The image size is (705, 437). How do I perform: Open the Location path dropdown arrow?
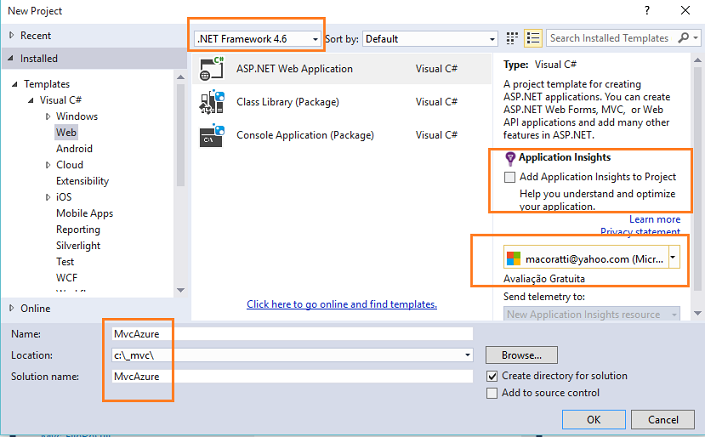pyautogui.click(x=468, y=355)
